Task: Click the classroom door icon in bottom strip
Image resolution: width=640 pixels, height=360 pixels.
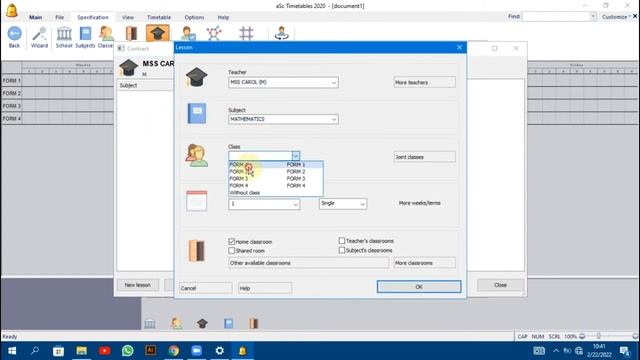Action: (x=253, y=324)
